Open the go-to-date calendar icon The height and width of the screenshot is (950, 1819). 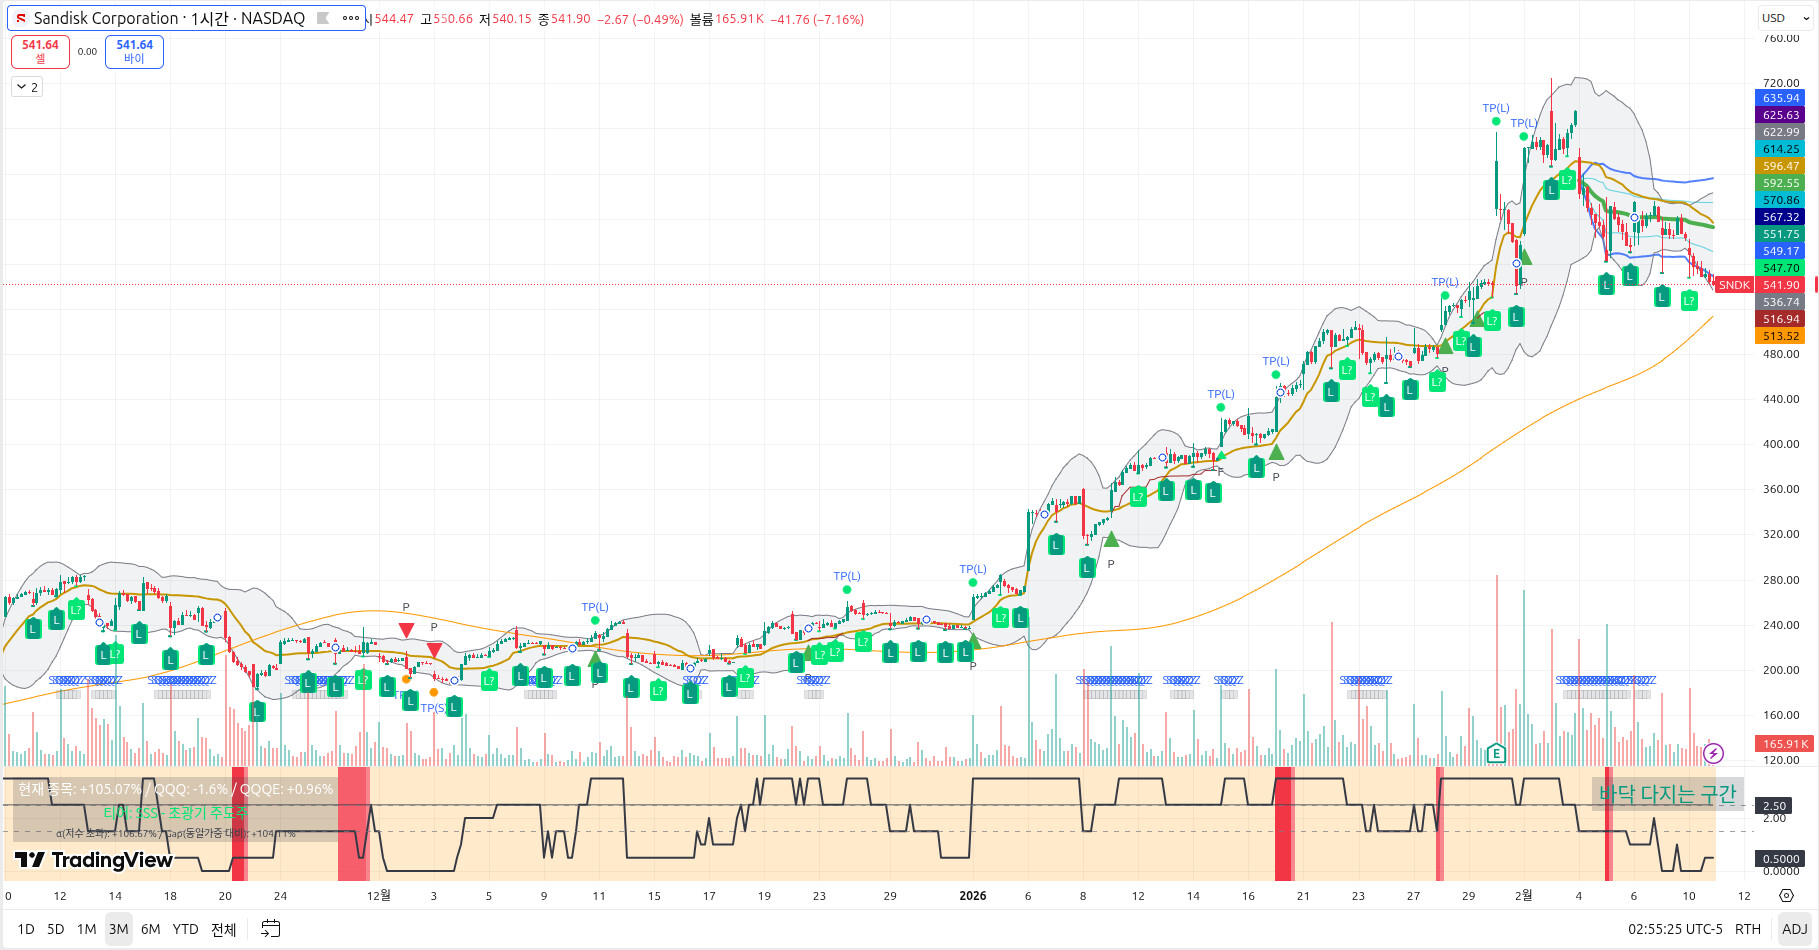tap(270, 929)
